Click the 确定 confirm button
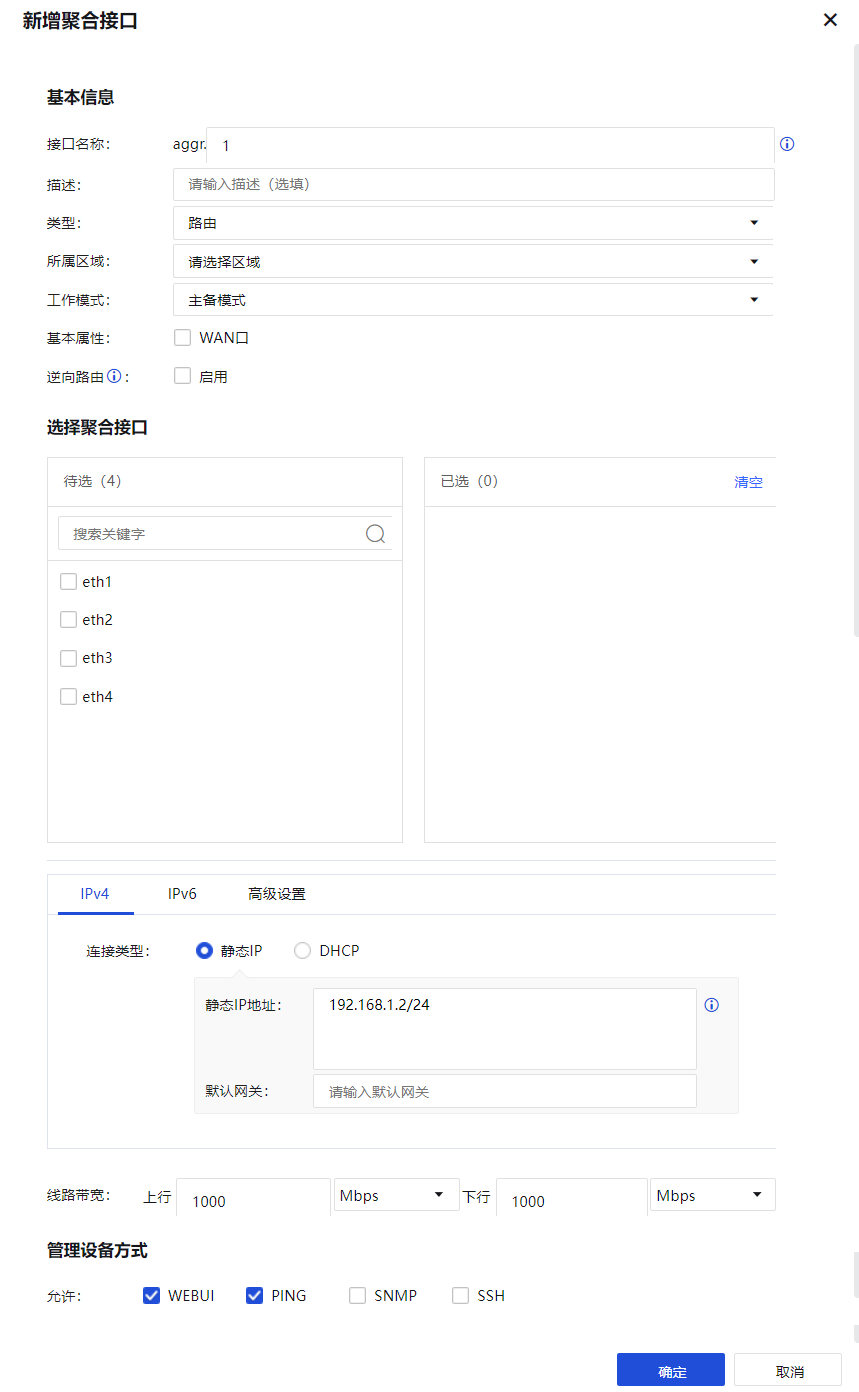The image size is (859, 1392). (x=671, y=1371)
